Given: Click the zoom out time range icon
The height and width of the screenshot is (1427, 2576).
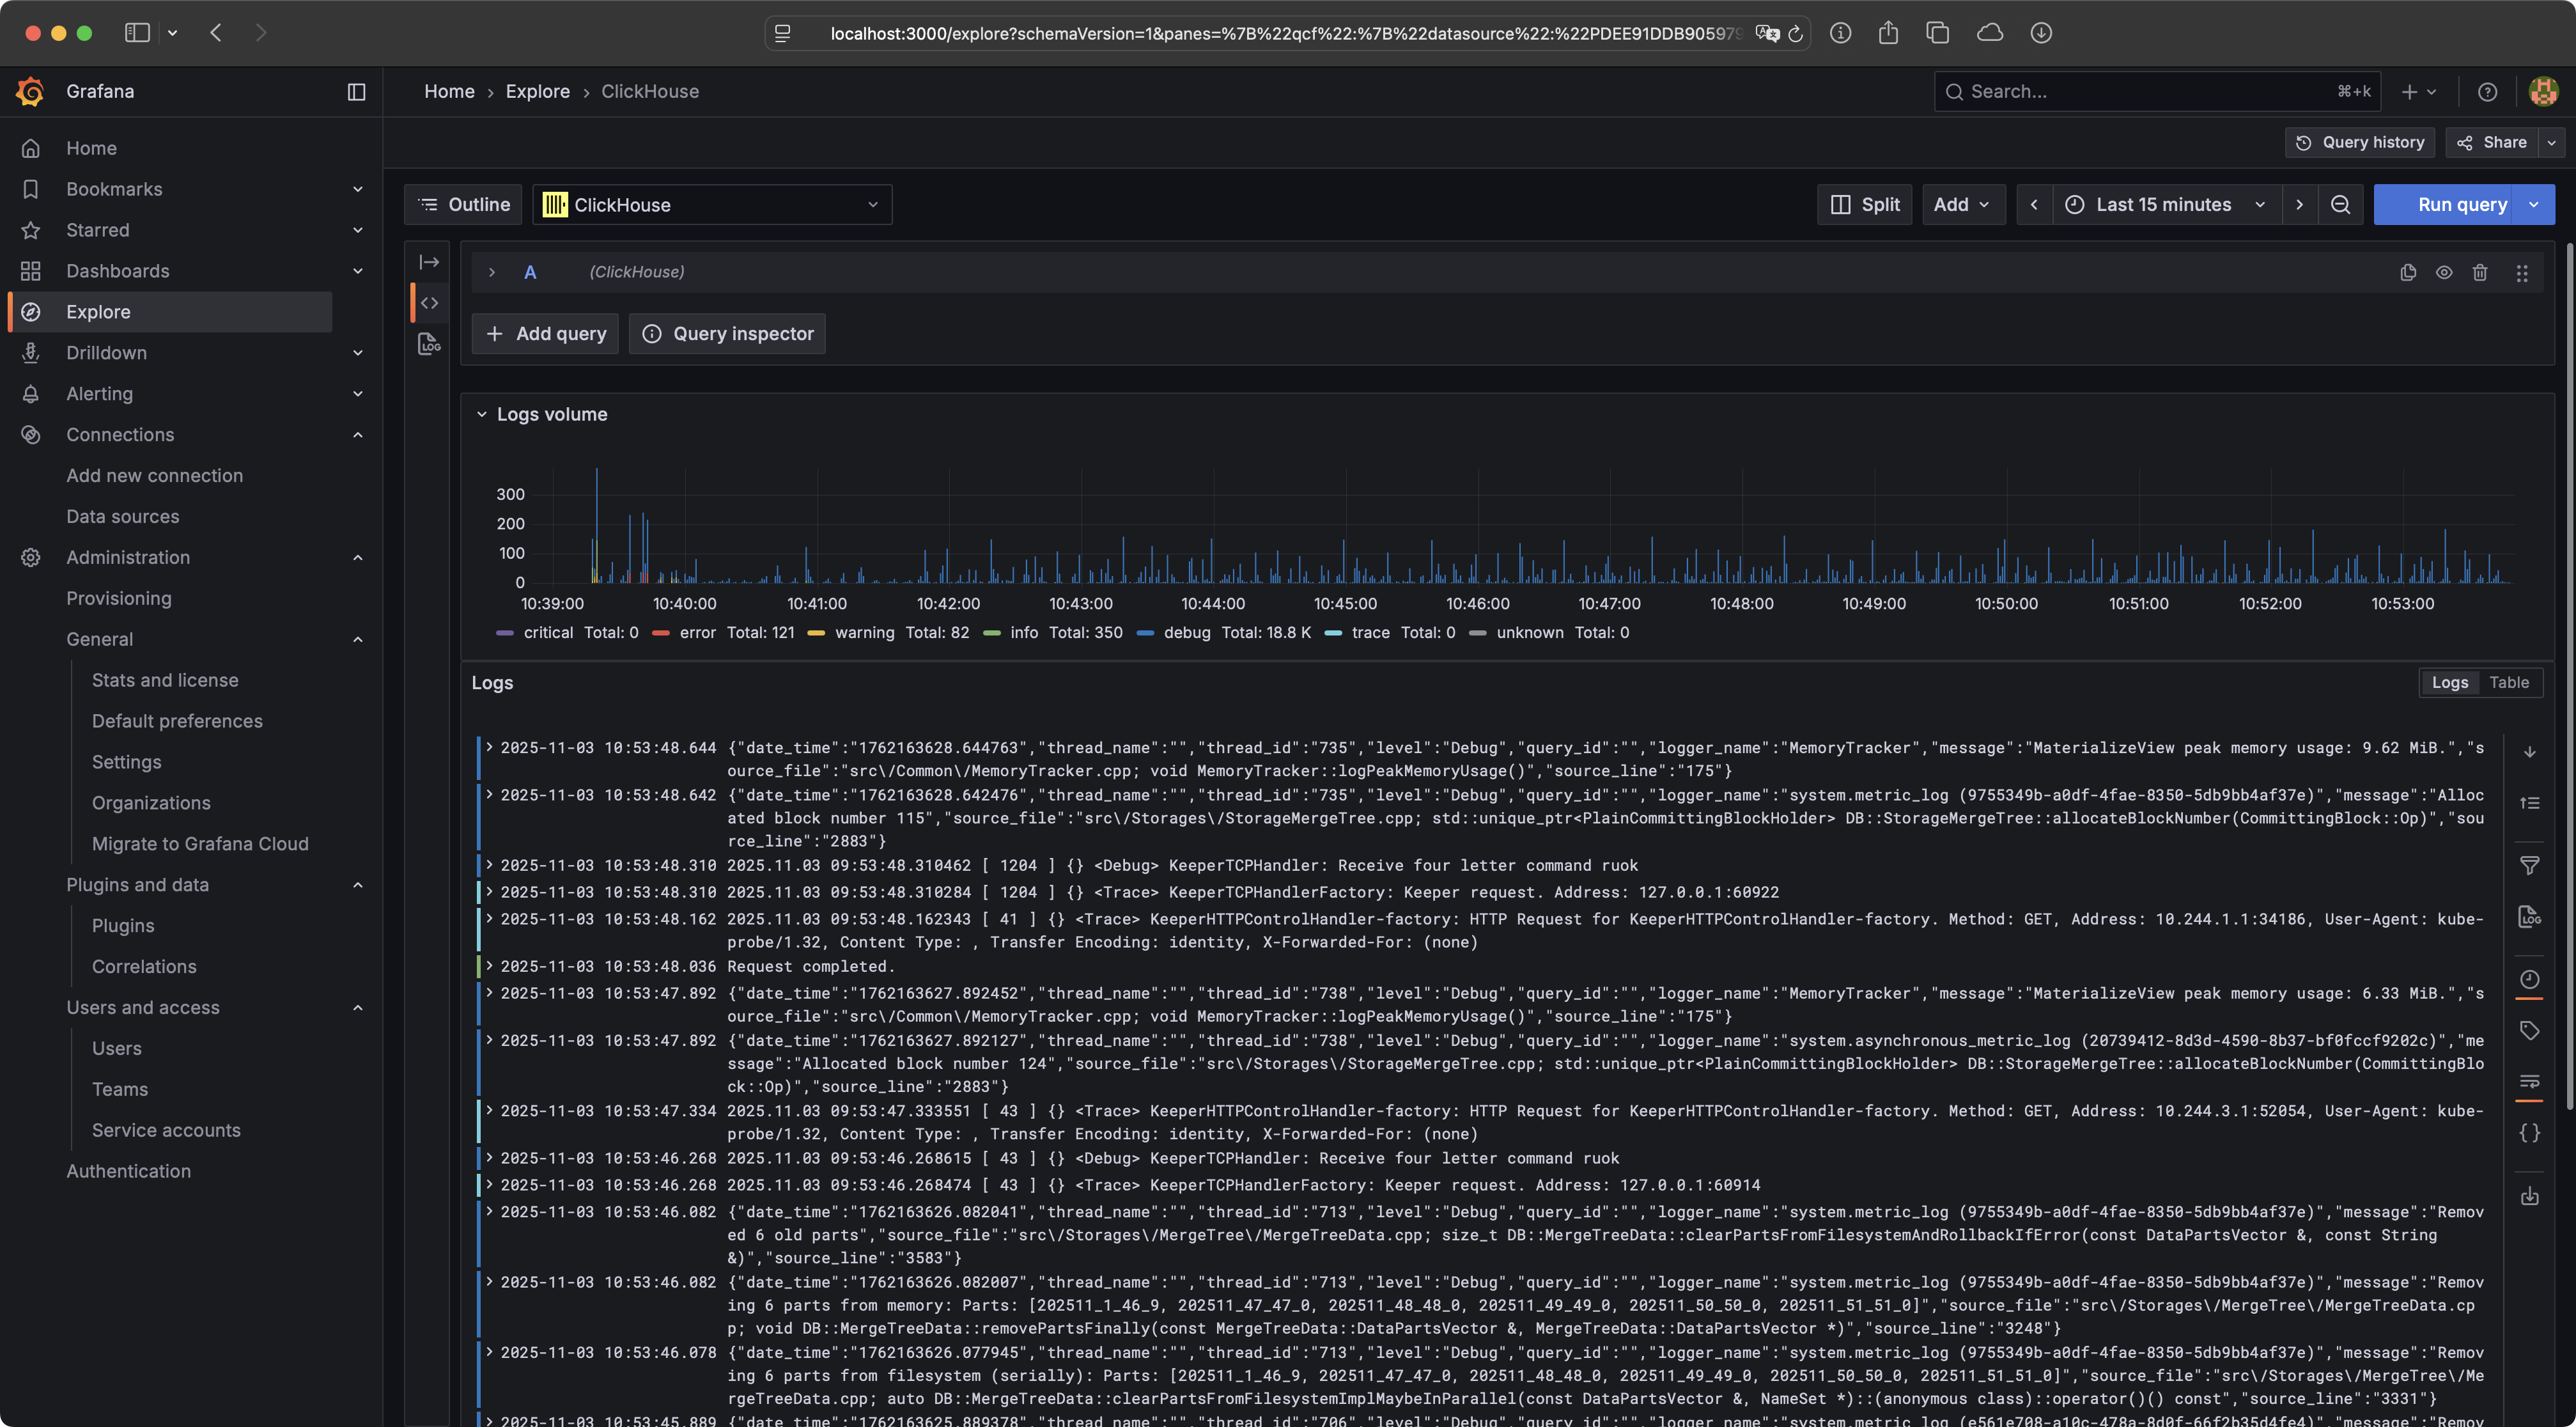Looking at the screenshot, I should 2340,204.
